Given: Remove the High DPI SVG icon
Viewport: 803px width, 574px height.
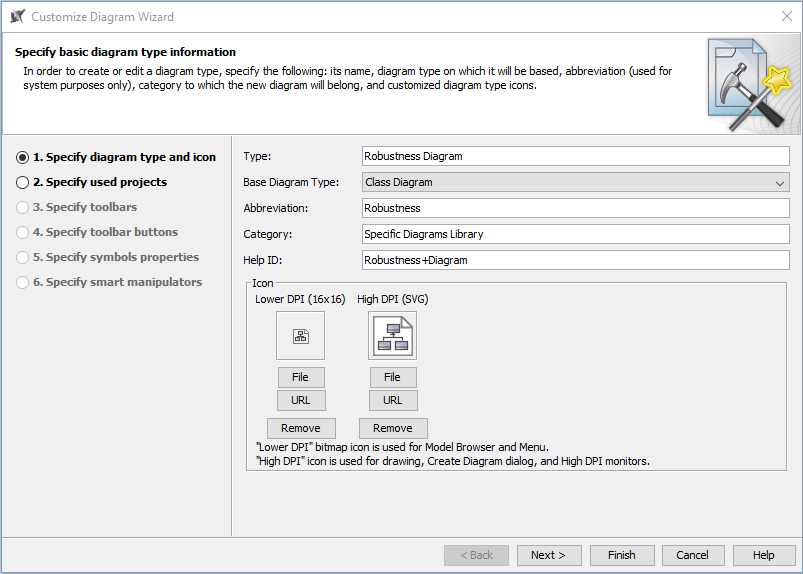Looking at the screenshot, I should [x=392, y=428].
